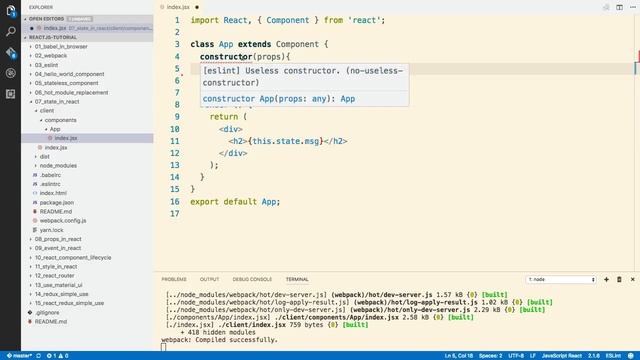Click Spaces: 2 indentation setting

pos(491,356)
